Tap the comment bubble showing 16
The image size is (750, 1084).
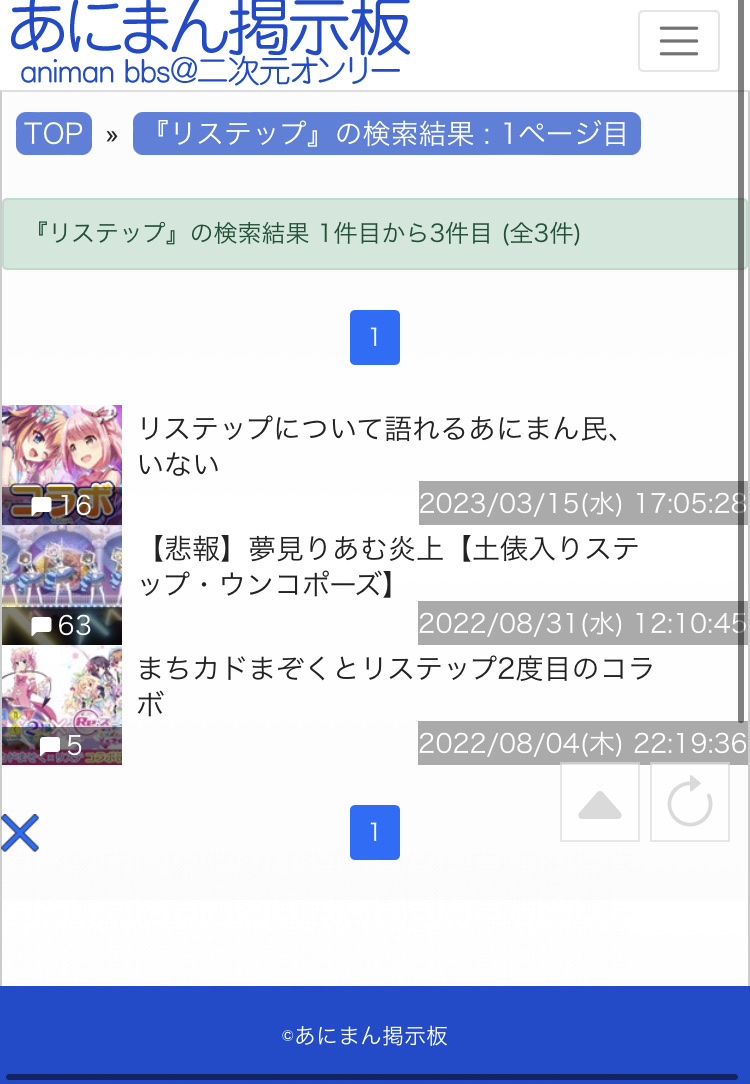coord(61,505)
